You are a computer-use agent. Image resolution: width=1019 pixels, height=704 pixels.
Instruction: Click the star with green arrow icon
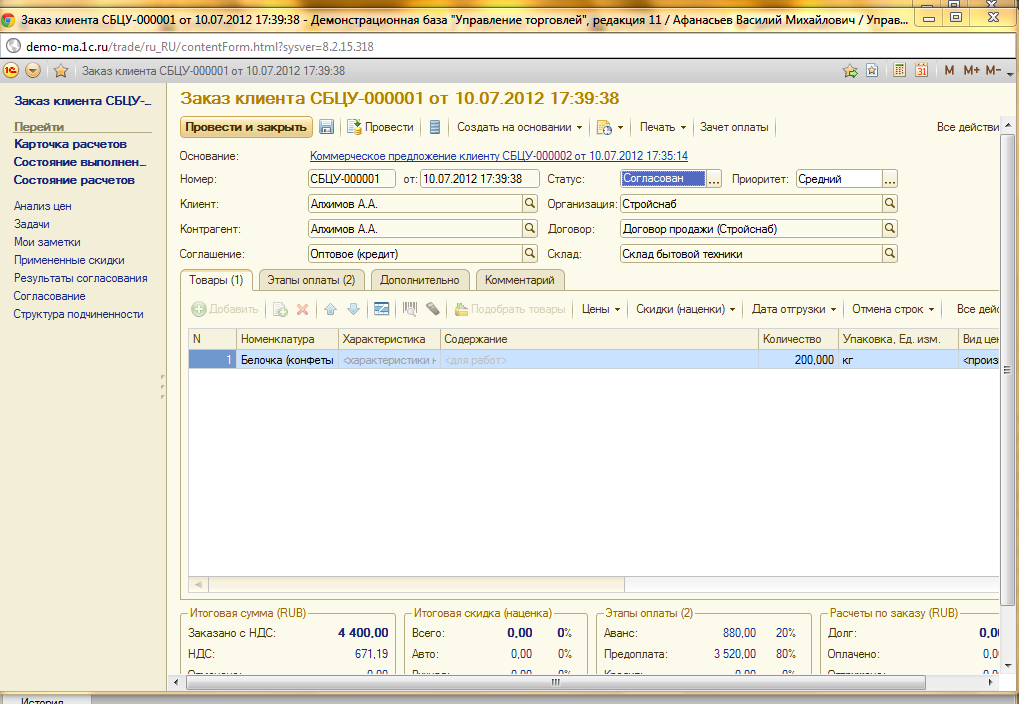point(850,70)
